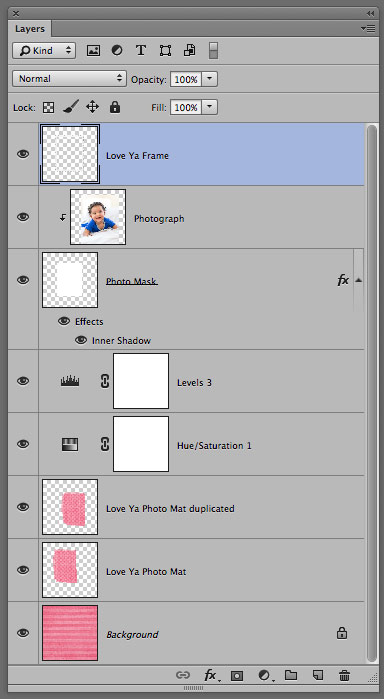The width and height of the screenshot is (384, 699).
Task: Toggle visibility of all Effects
Action: (64, 321)
